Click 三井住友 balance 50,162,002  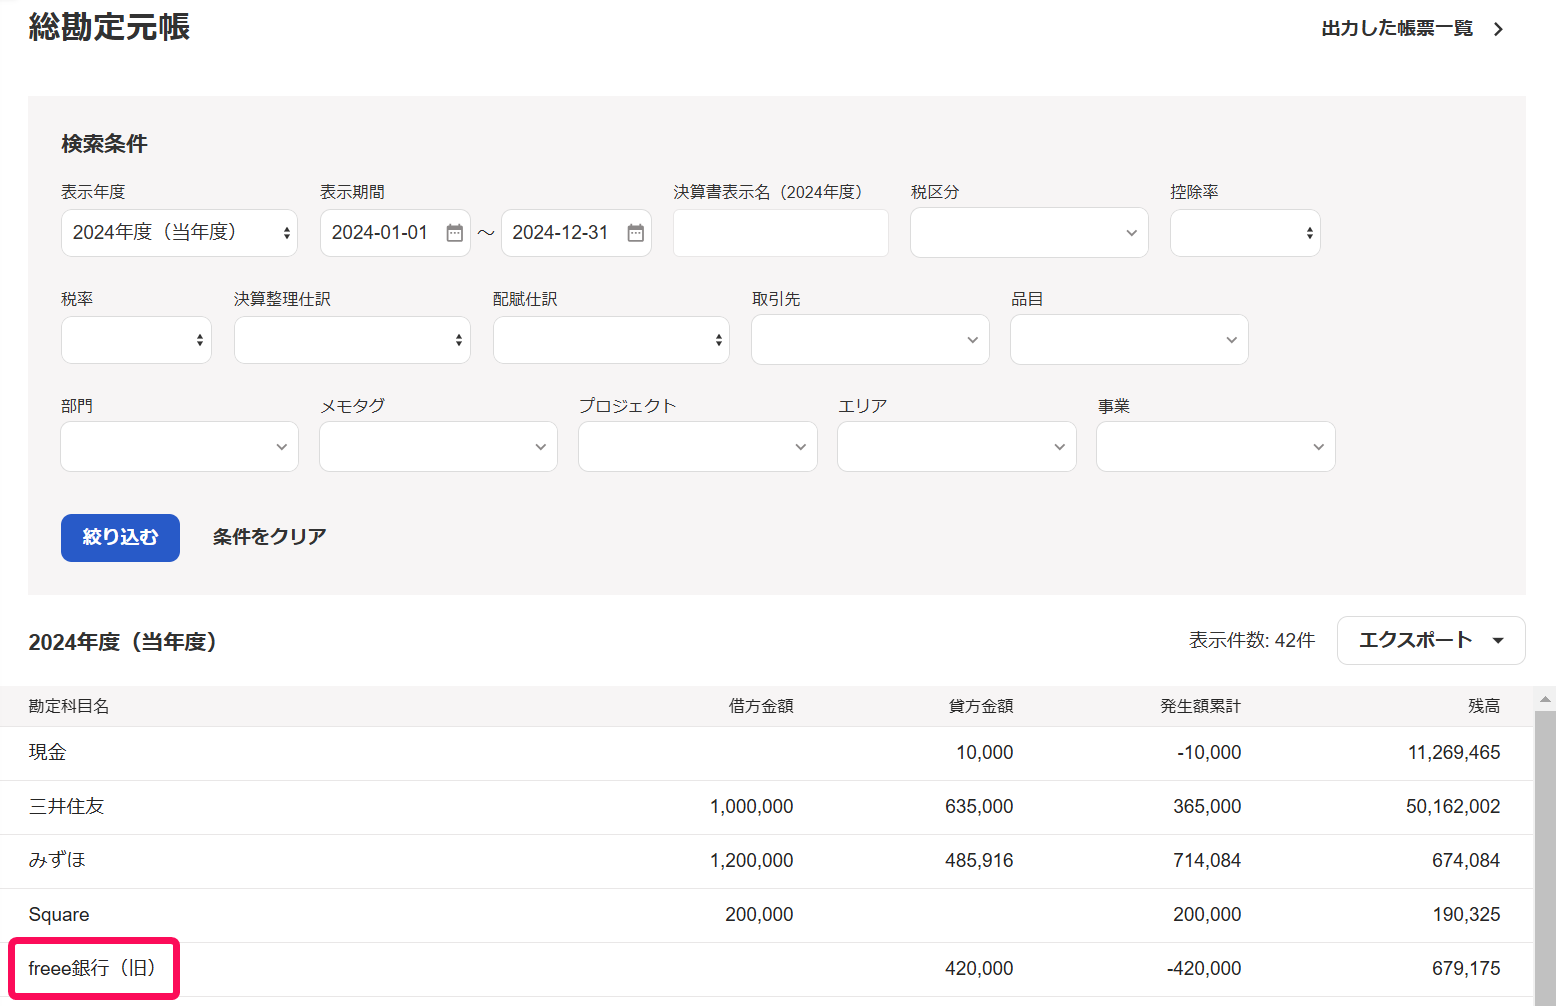pyautogui.click(x=1453, y=807)
